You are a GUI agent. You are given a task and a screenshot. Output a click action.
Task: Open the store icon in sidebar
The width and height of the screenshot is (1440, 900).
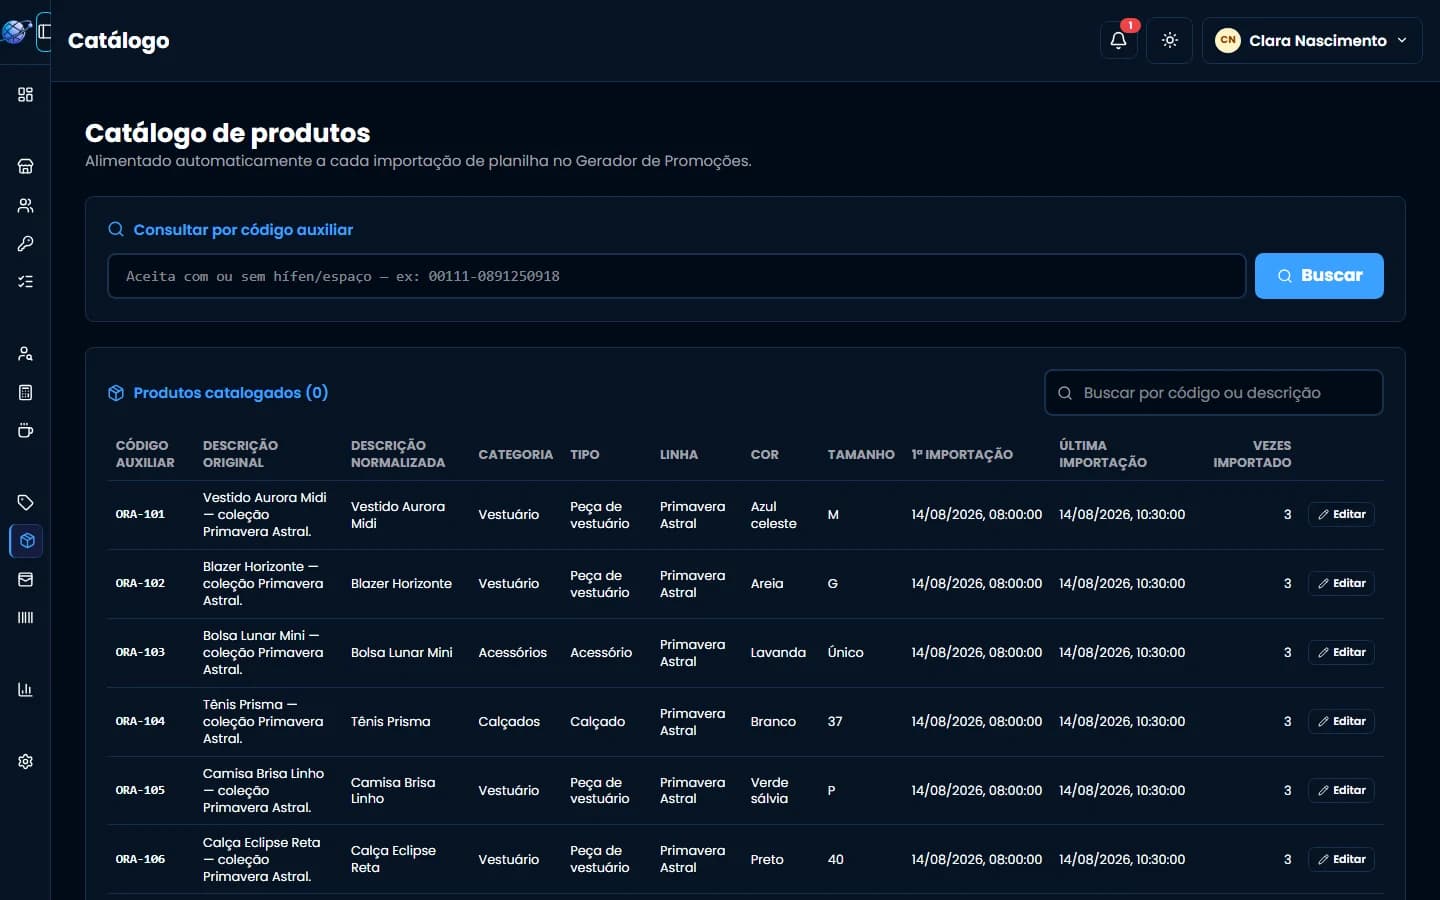pos(26,166)
